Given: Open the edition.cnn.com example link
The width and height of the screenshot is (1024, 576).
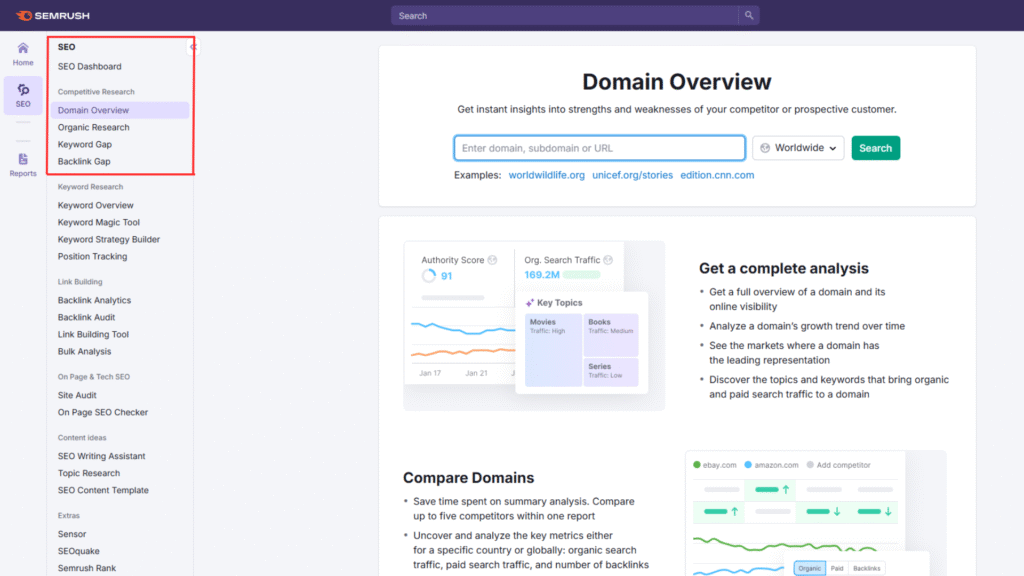Looking at the screenshot, I should pyautogui.click(x=717, y=175).
